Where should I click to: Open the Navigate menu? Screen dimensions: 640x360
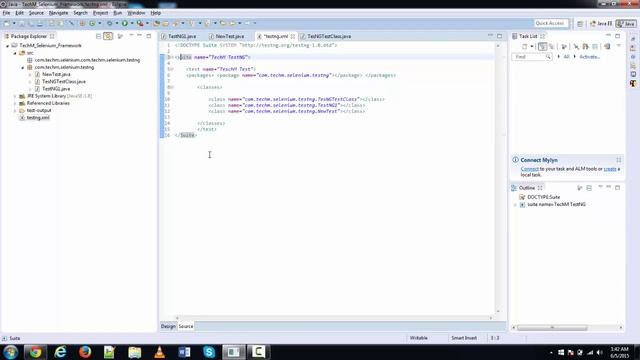pos(58,13)
